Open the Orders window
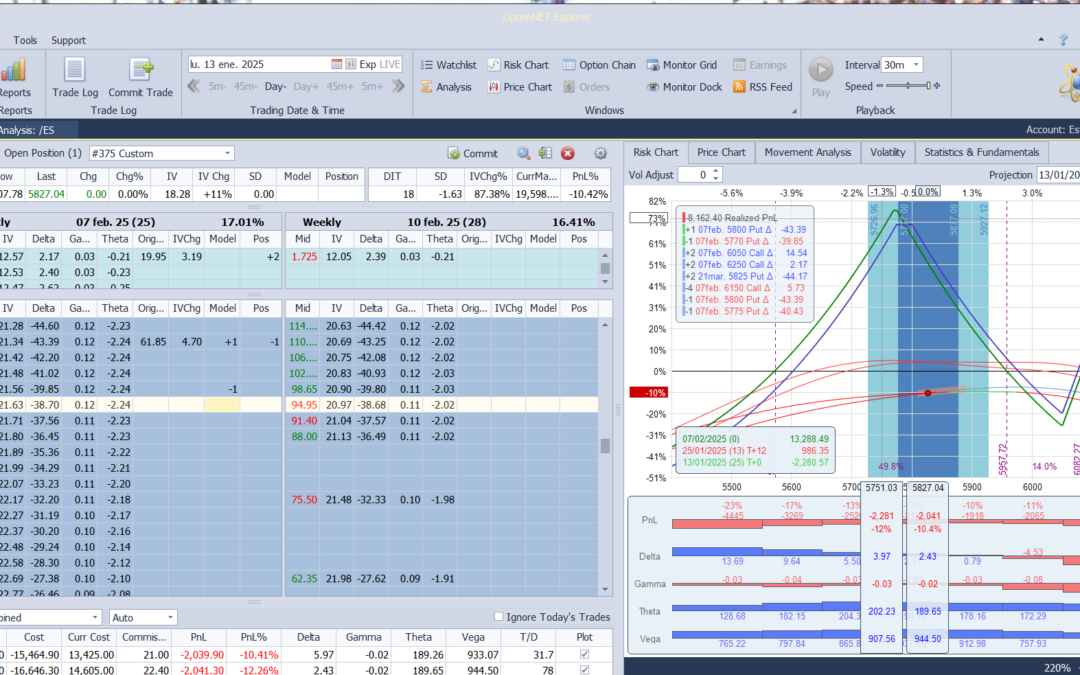 pos(586,87)
